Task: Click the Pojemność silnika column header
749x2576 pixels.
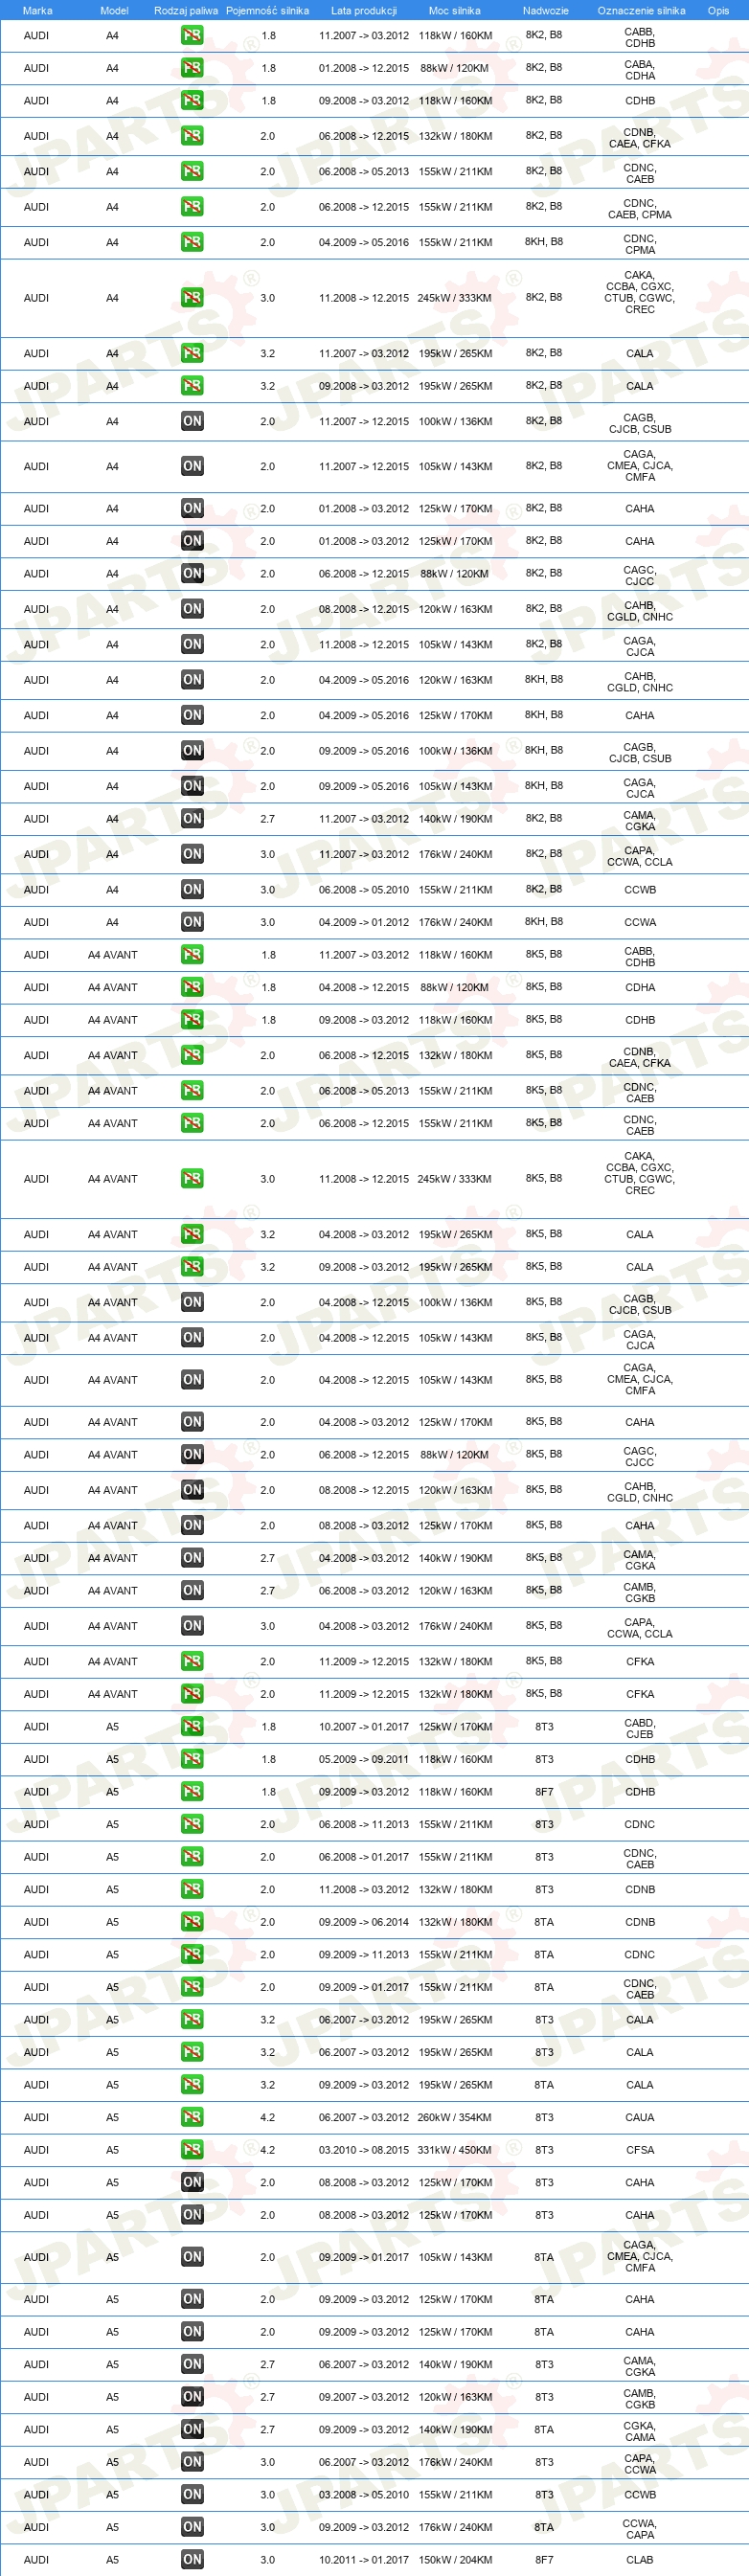Action: tap(267, 10)
